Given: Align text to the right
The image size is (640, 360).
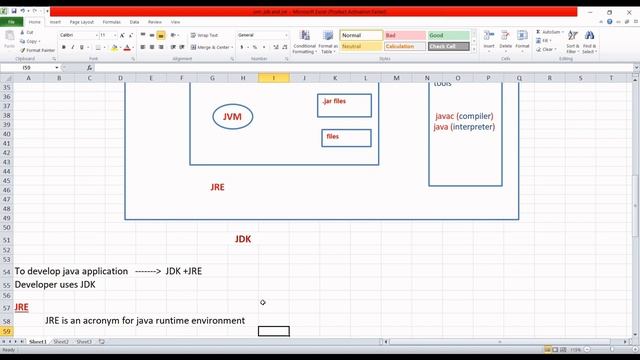Looking at the screenshot, I should [x=161, y=47].
